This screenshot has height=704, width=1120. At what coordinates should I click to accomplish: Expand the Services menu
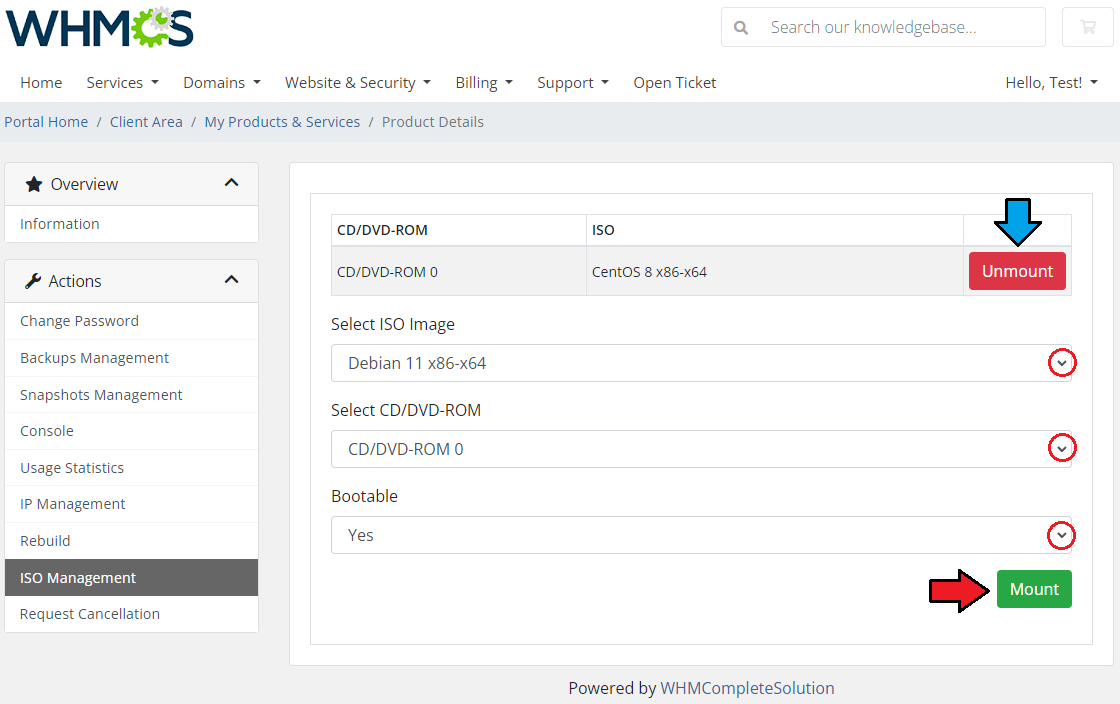coord(122,83)
